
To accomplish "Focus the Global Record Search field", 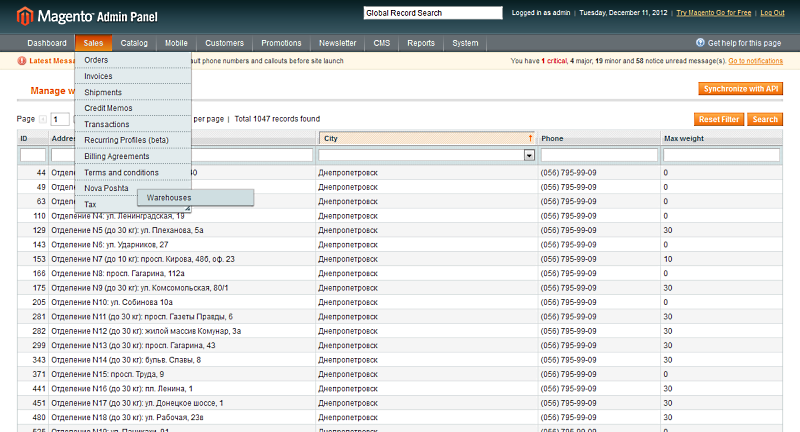I will tap(433, 13).
